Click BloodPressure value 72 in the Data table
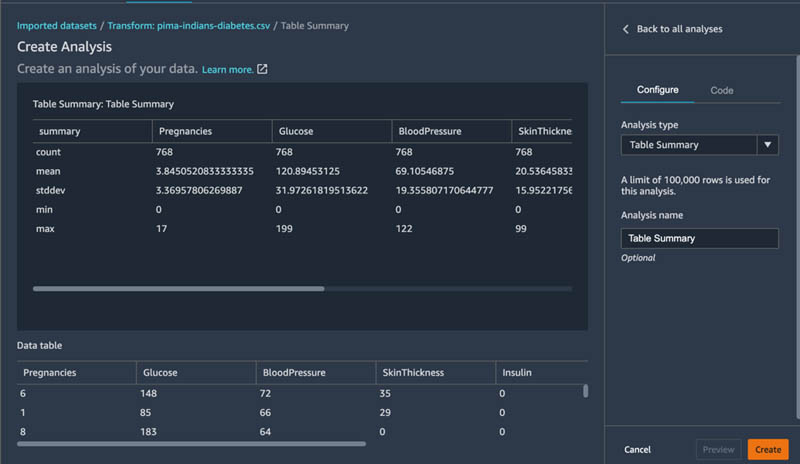 coord(265,394)
